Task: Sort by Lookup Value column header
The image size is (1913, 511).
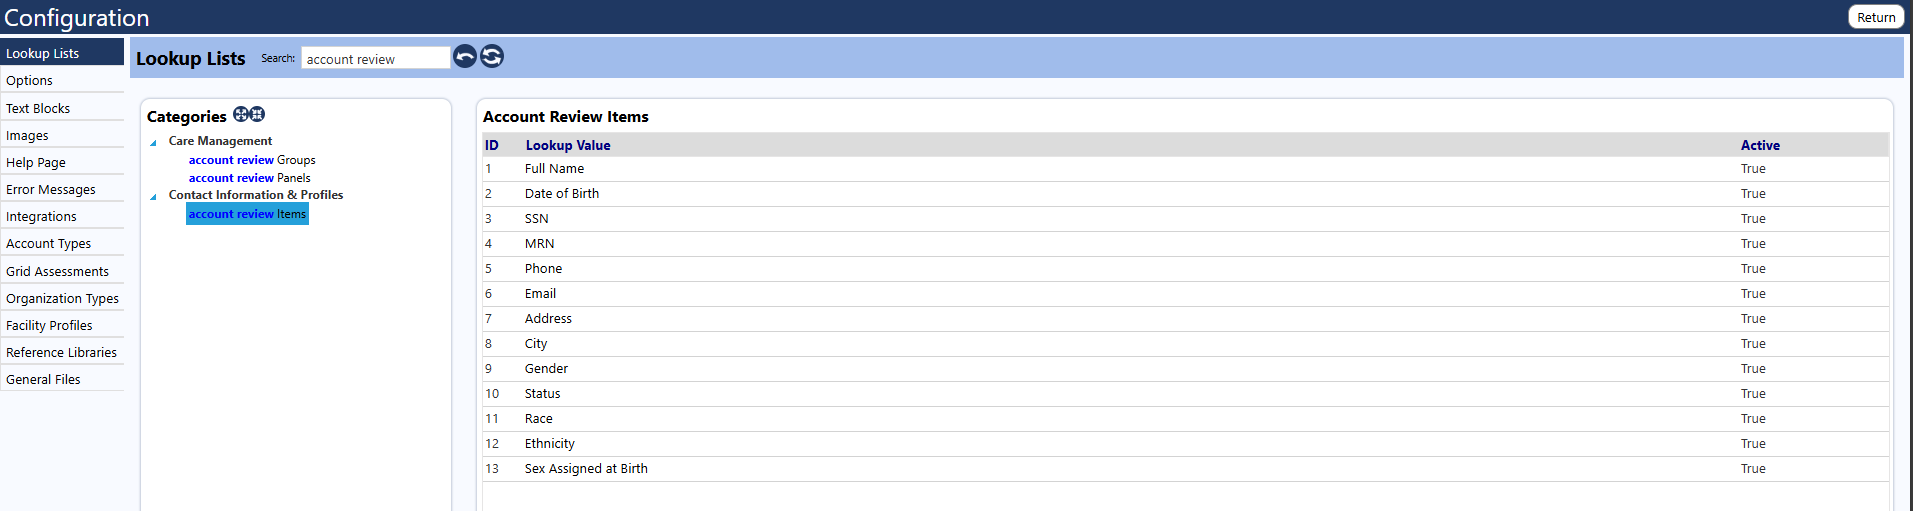Action: click(x=568, y=145)
